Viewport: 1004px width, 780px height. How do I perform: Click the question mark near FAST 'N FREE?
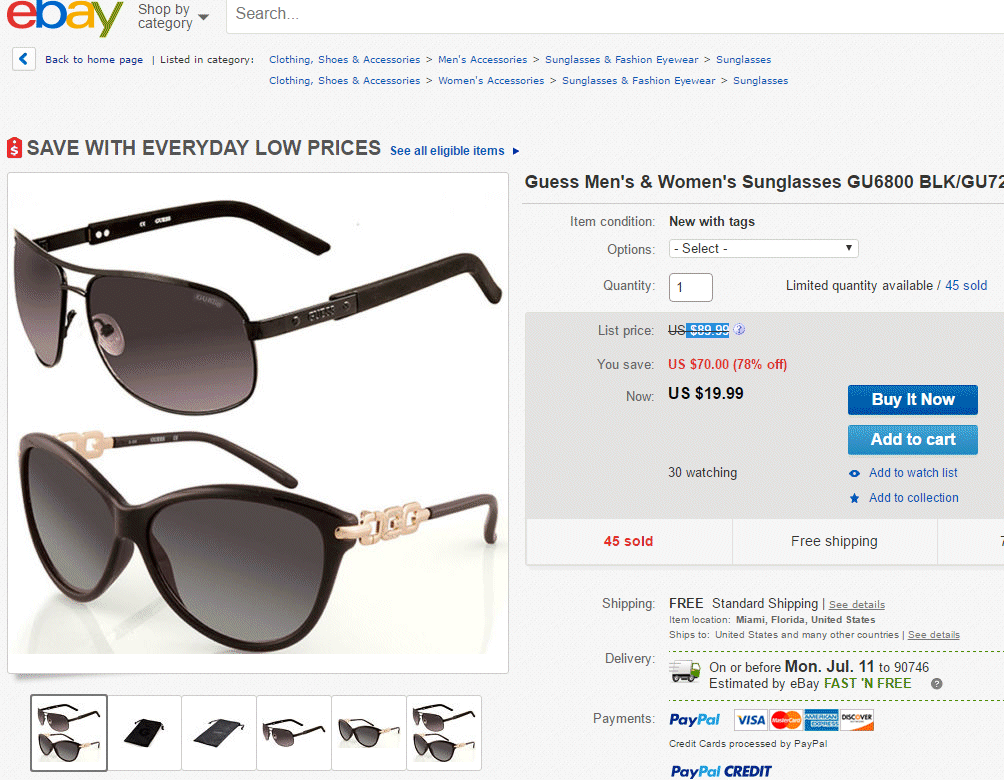tap(937, 683)
